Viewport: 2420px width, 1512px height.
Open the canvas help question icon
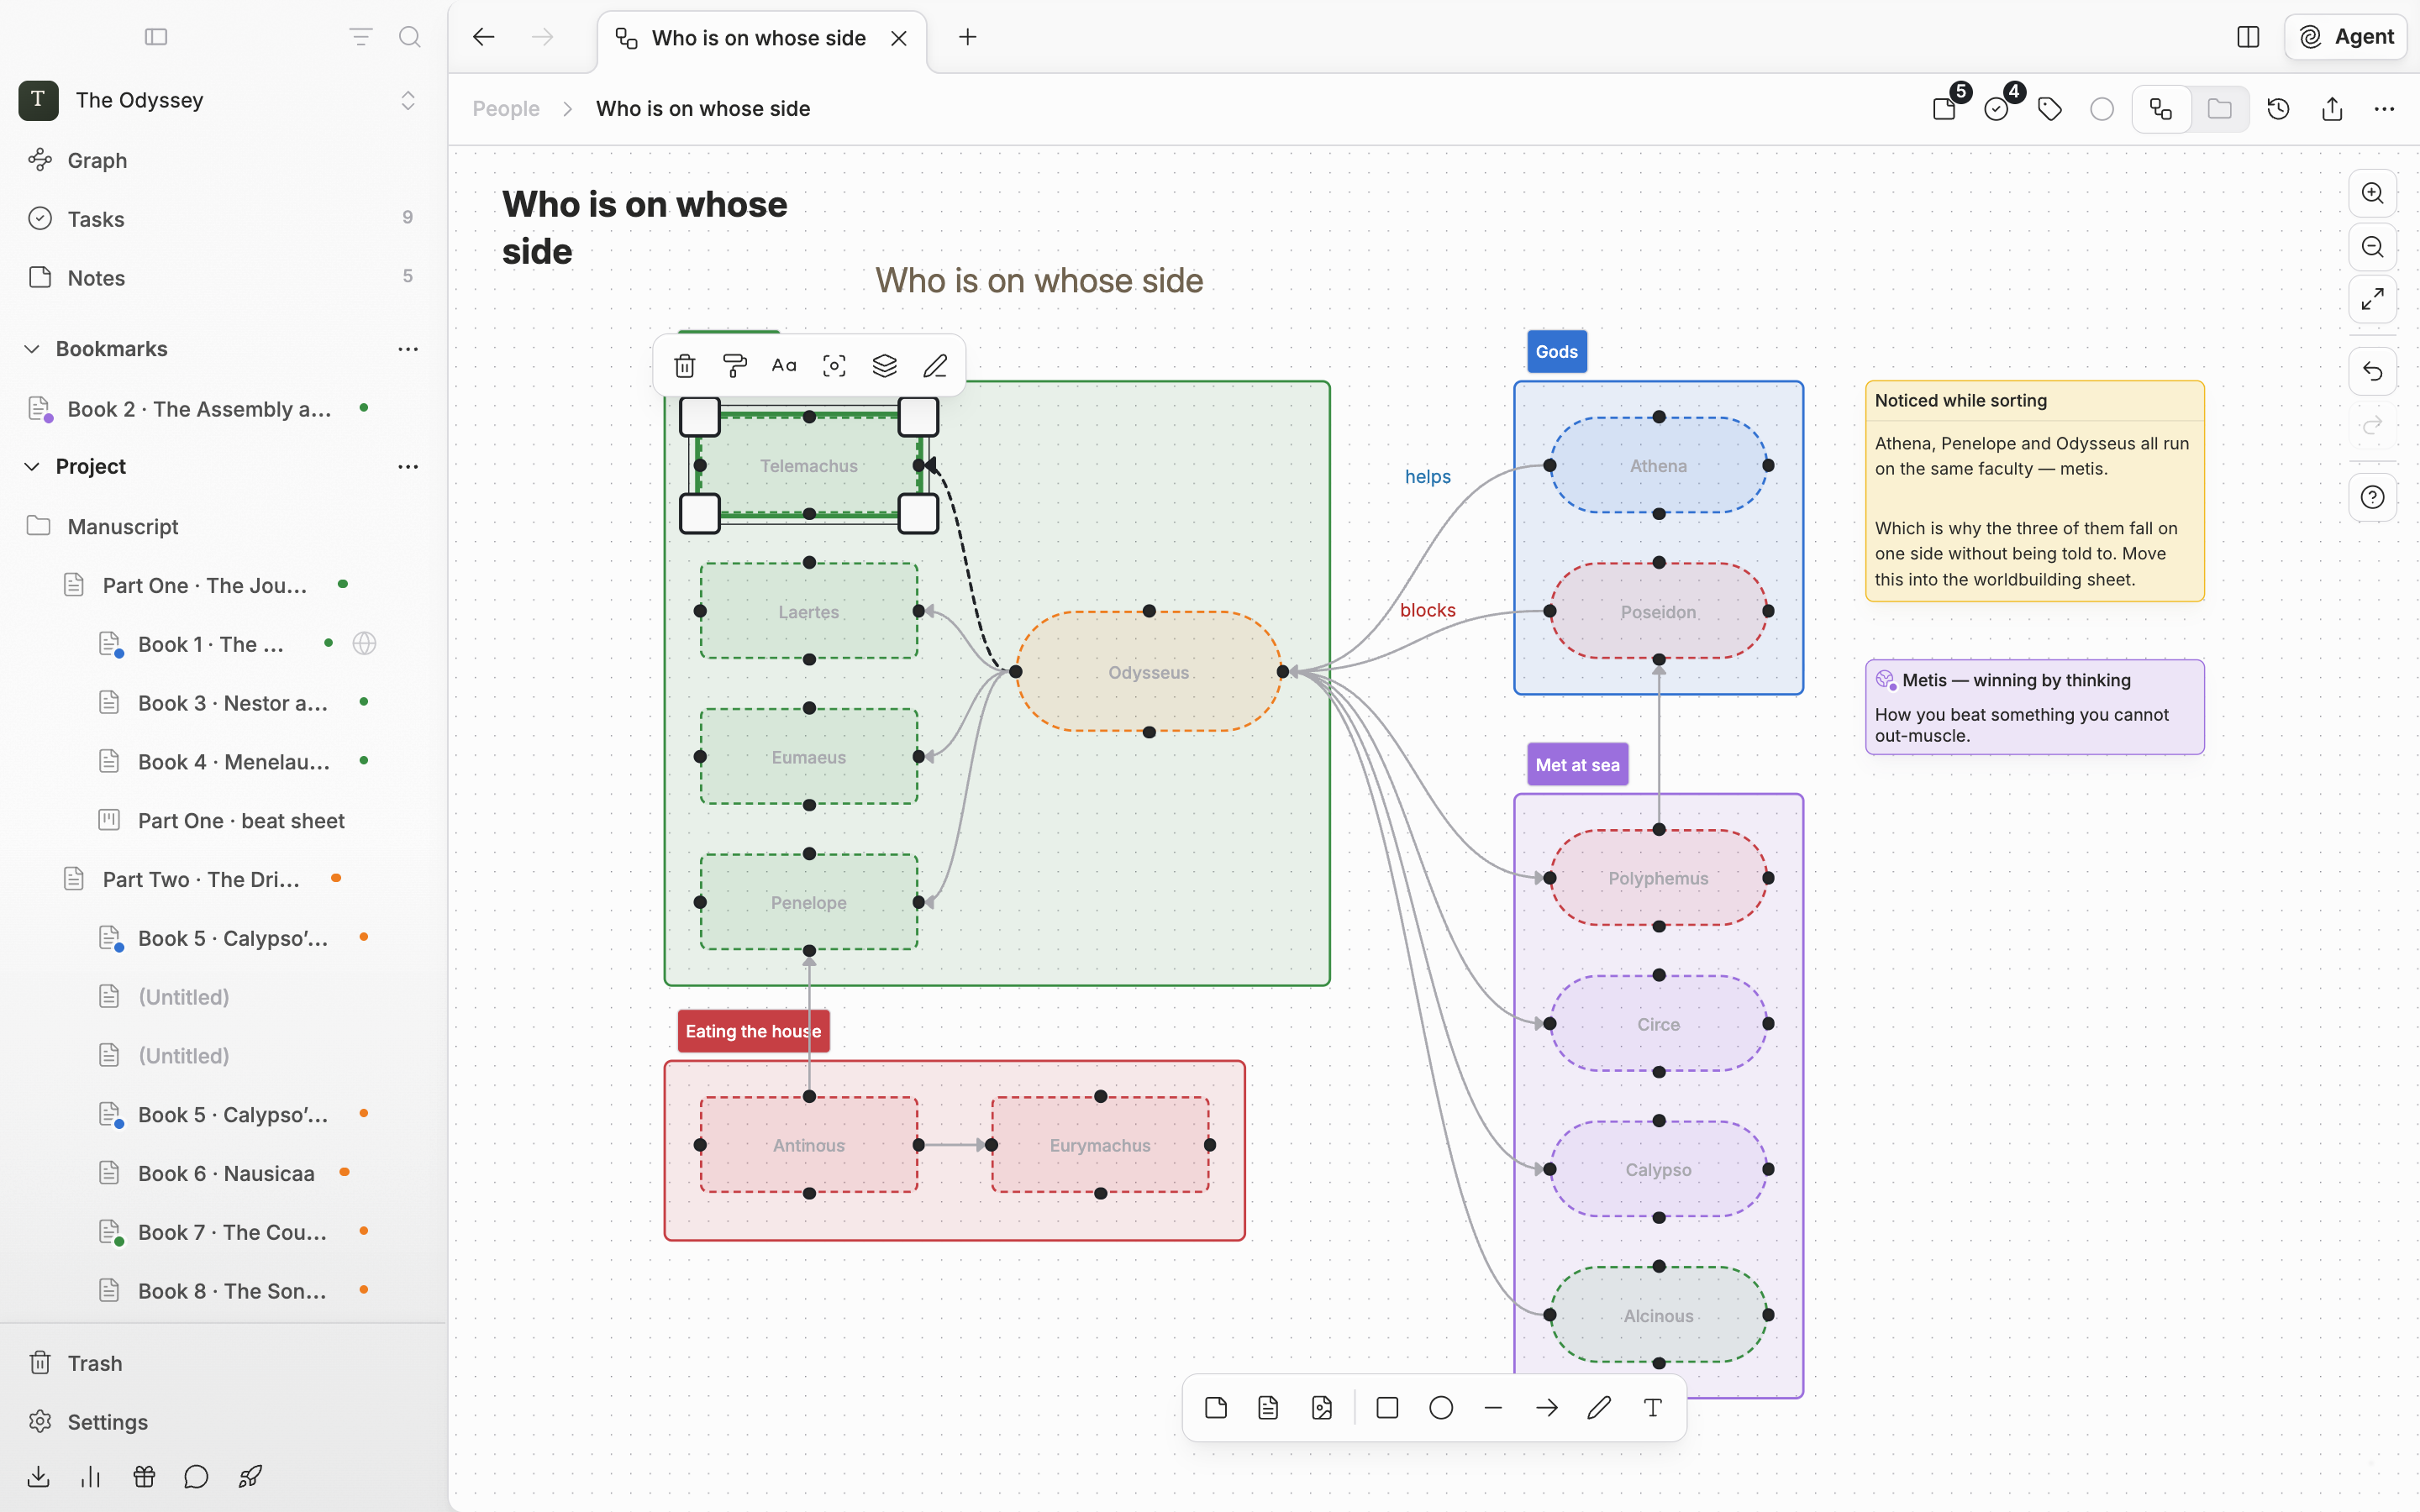pyautogui.click(x=2373, y=497)
